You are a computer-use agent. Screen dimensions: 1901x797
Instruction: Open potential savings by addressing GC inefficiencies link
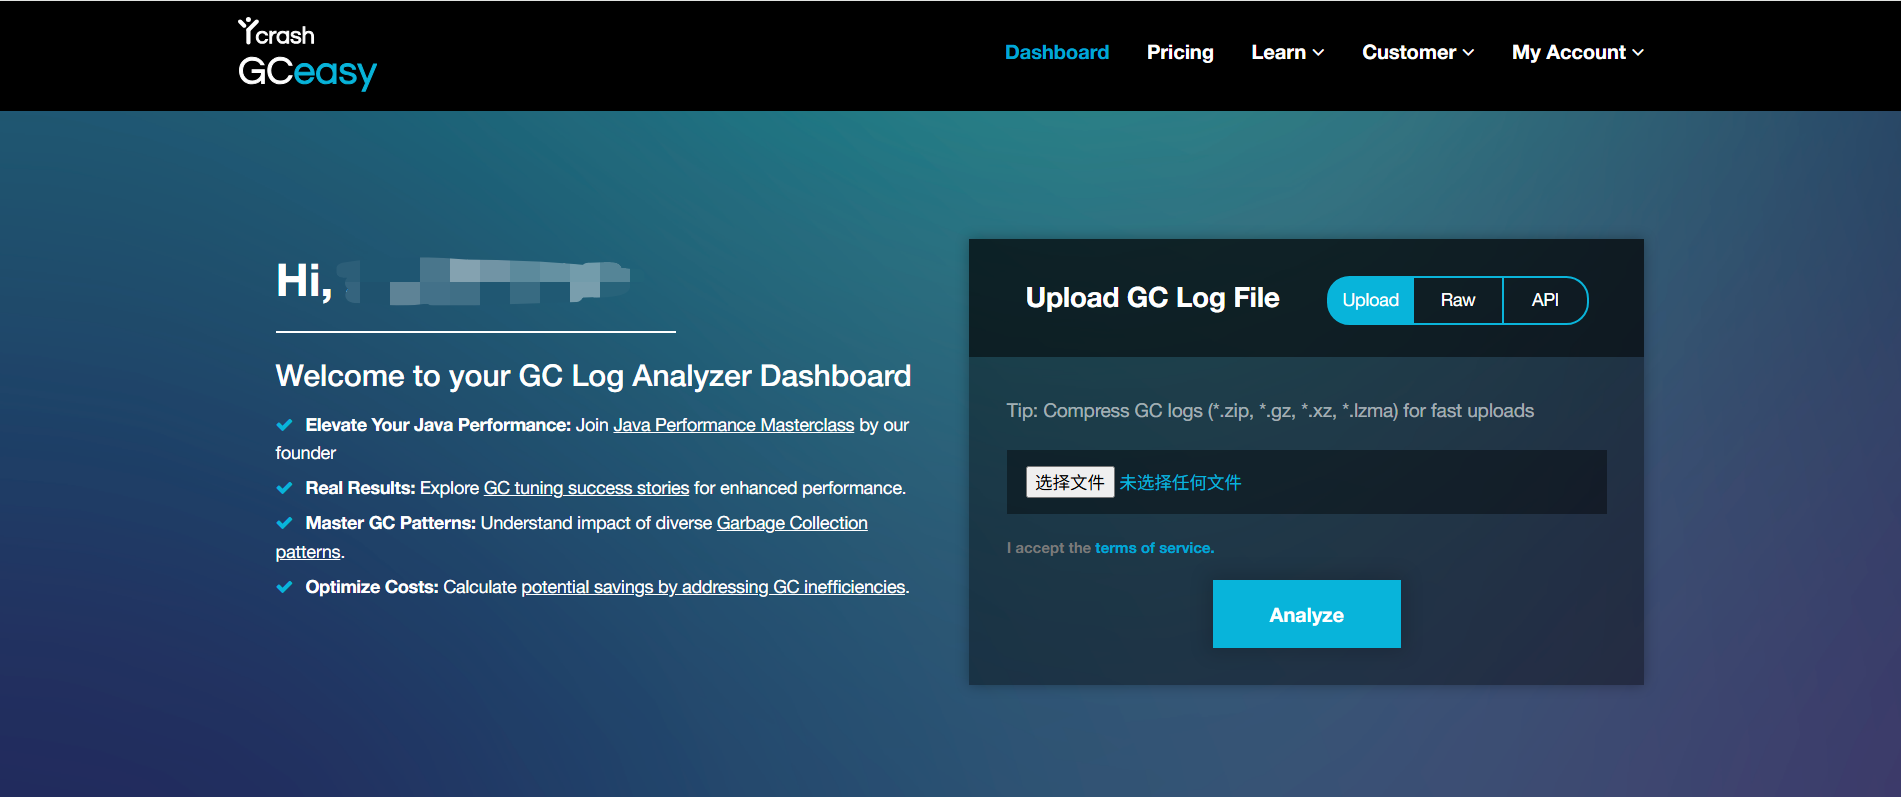[713, 587]
